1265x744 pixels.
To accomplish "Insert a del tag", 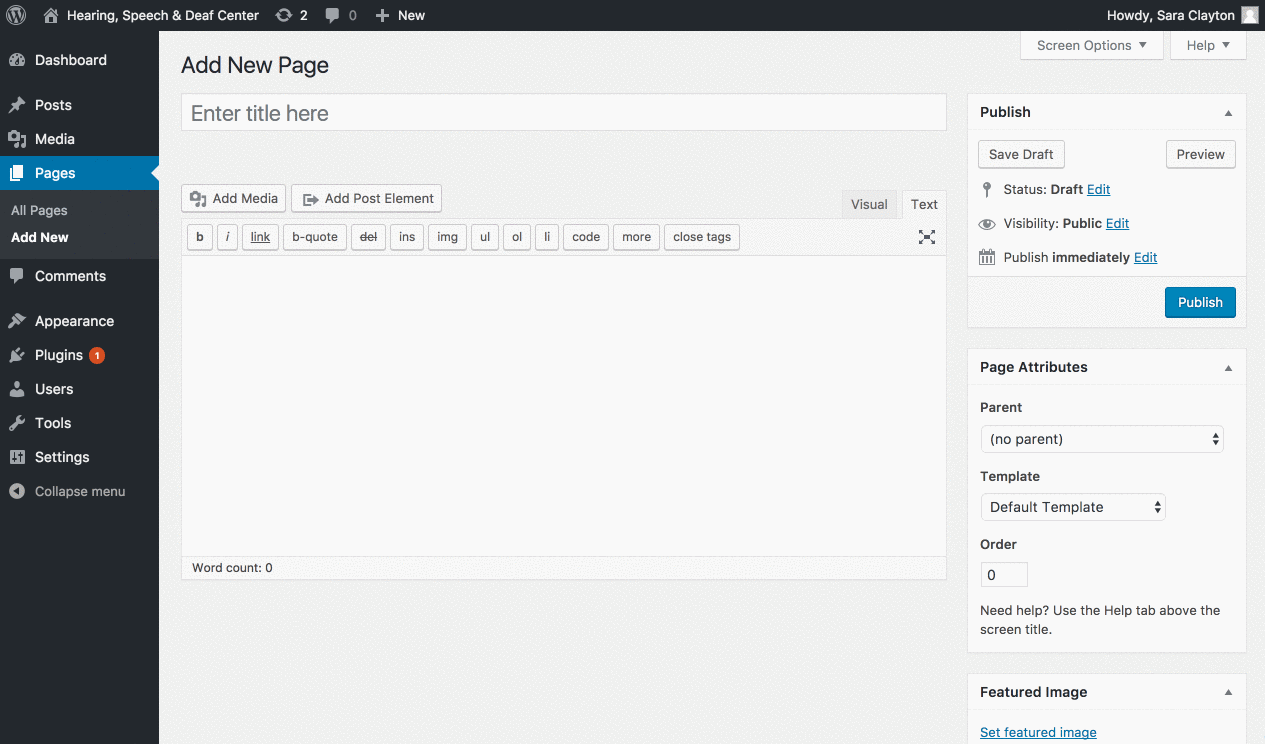I will click(x=368, y=237).
